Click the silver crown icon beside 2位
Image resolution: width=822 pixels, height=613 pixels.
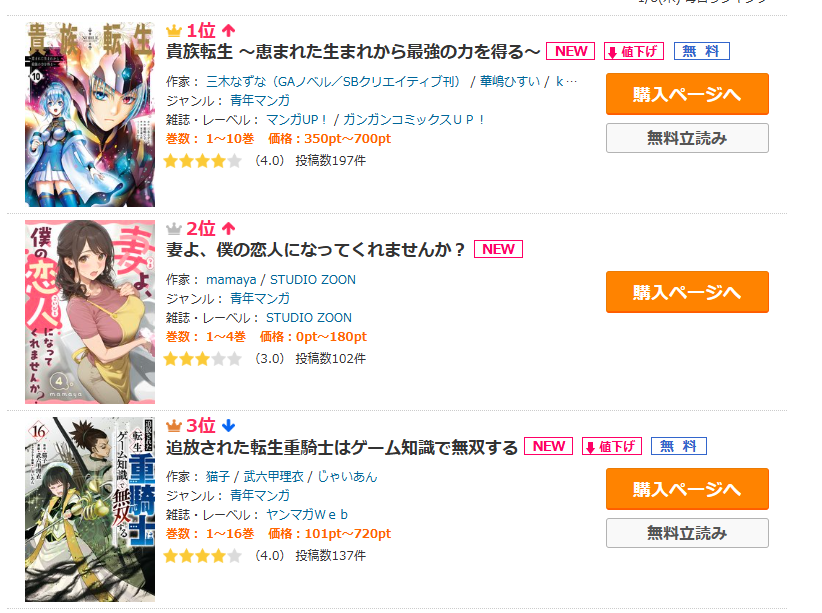(174, 229)
